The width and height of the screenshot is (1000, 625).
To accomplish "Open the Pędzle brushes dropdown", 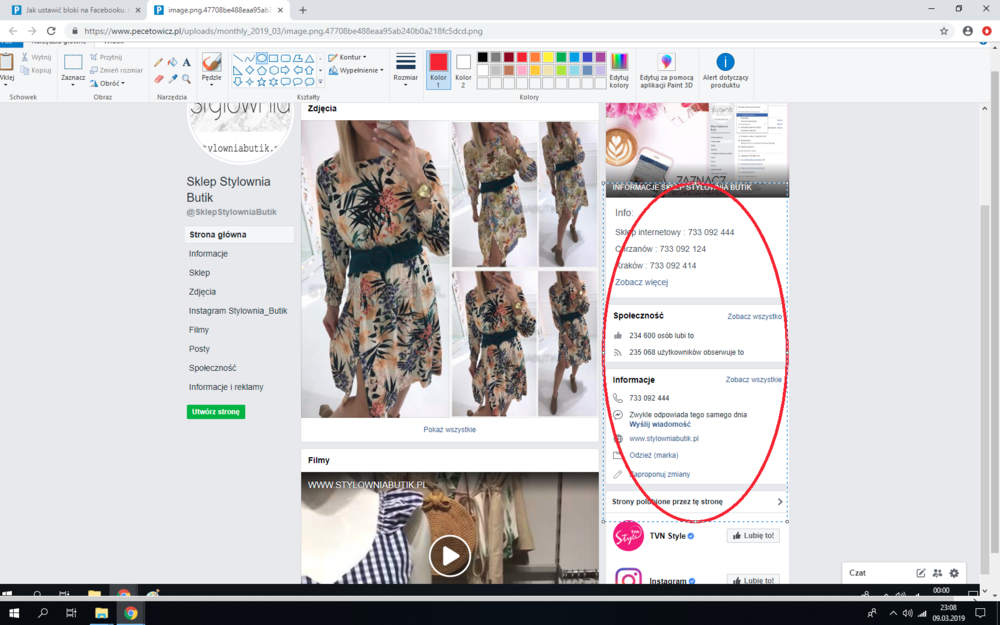I will [211, 70].
